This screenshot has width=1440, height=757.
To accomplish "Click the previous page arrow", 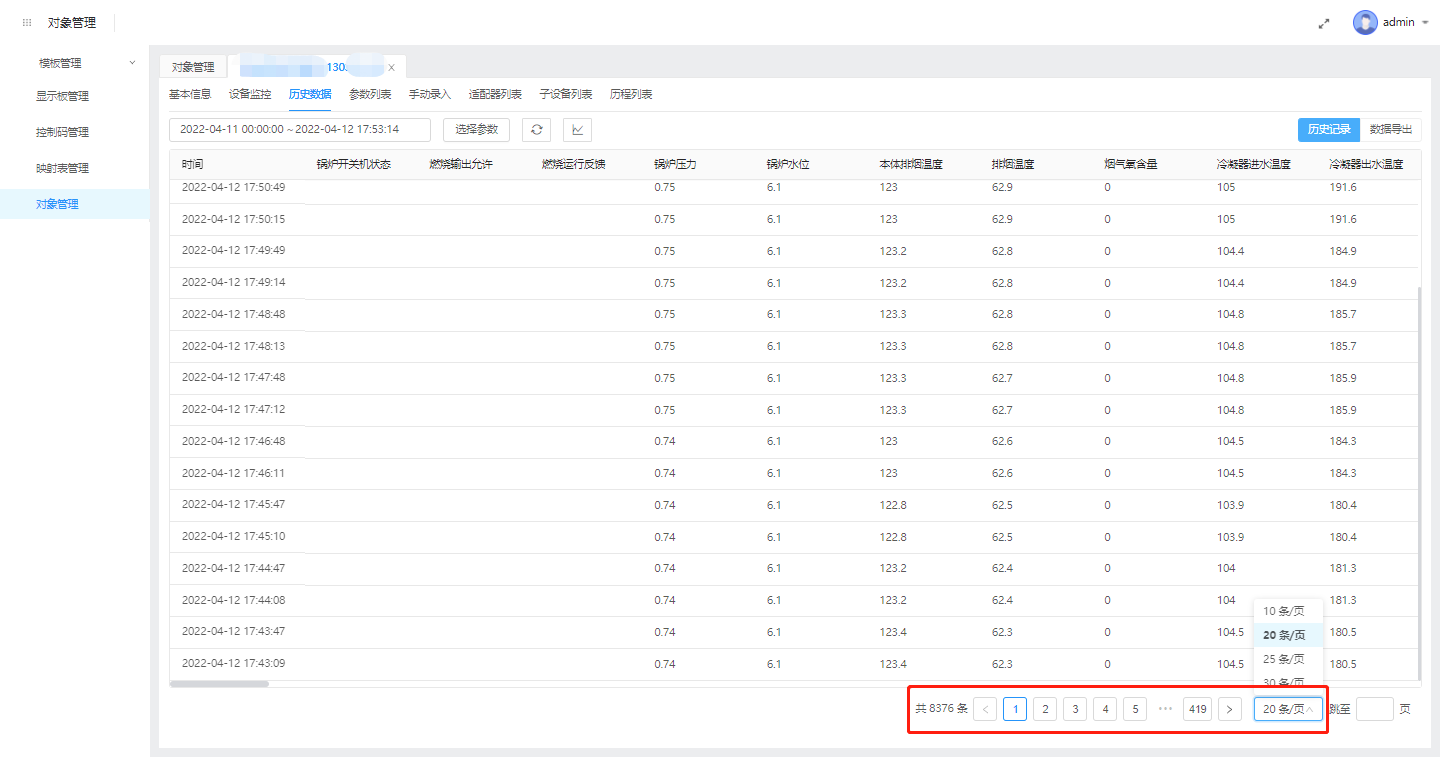I will pyautogui.click(x=985, y=709).
